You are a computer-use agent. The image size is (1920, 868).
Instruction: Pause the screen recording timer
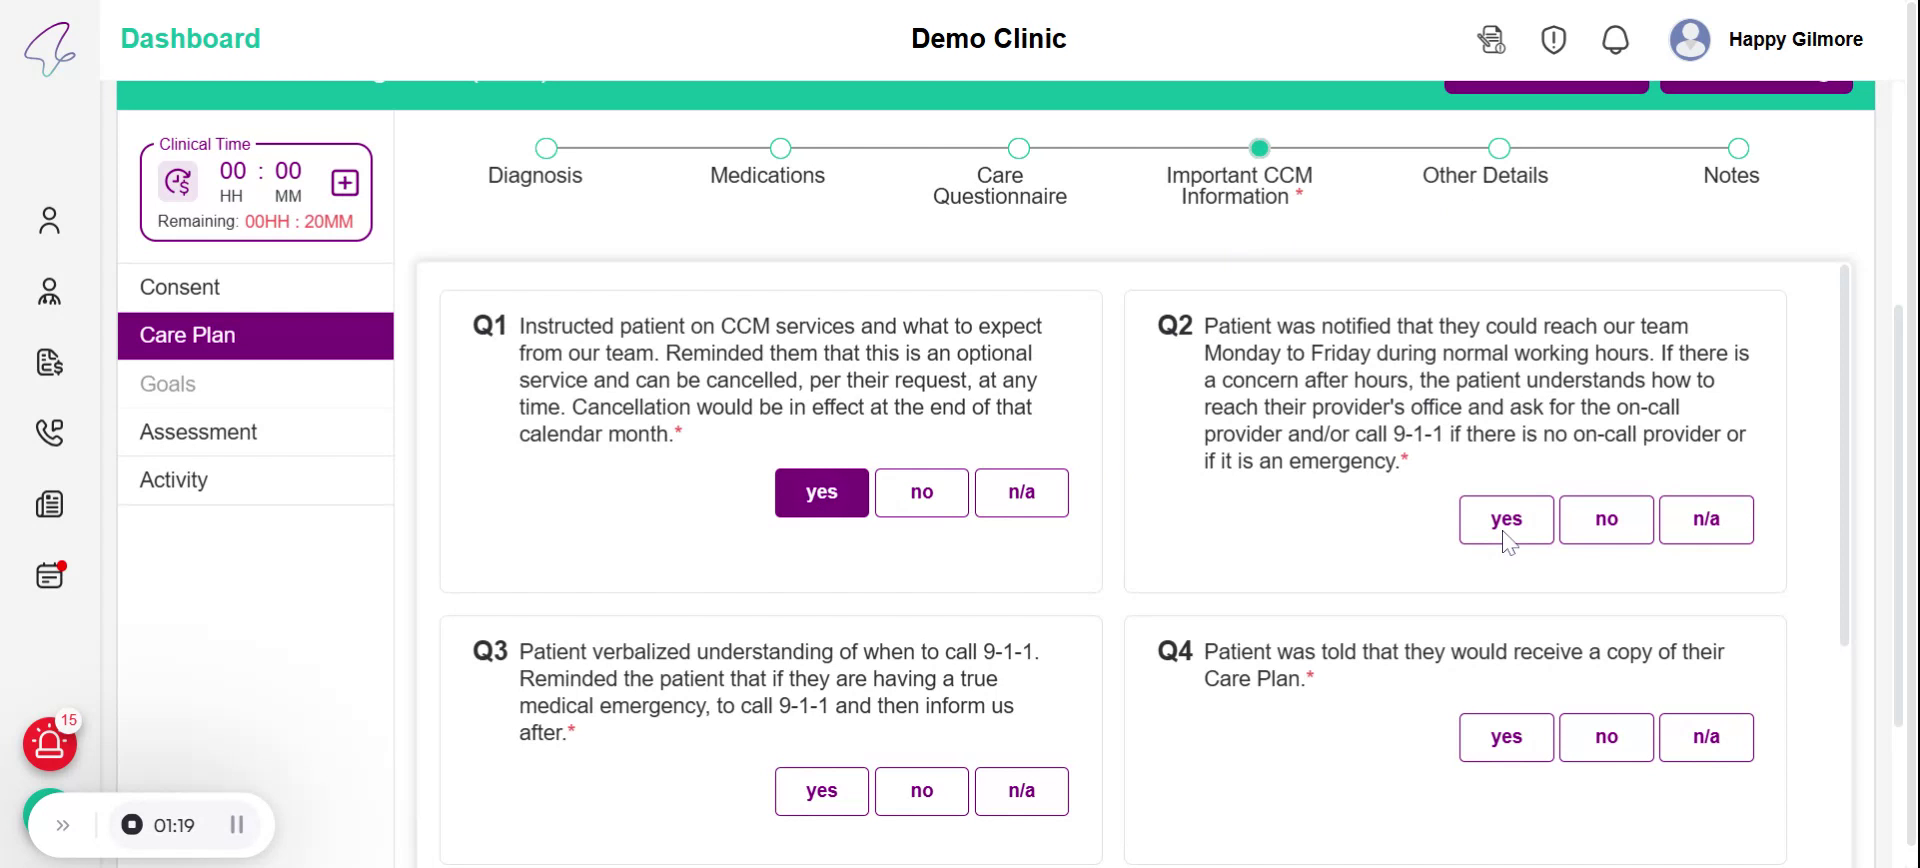pos(237,825)
